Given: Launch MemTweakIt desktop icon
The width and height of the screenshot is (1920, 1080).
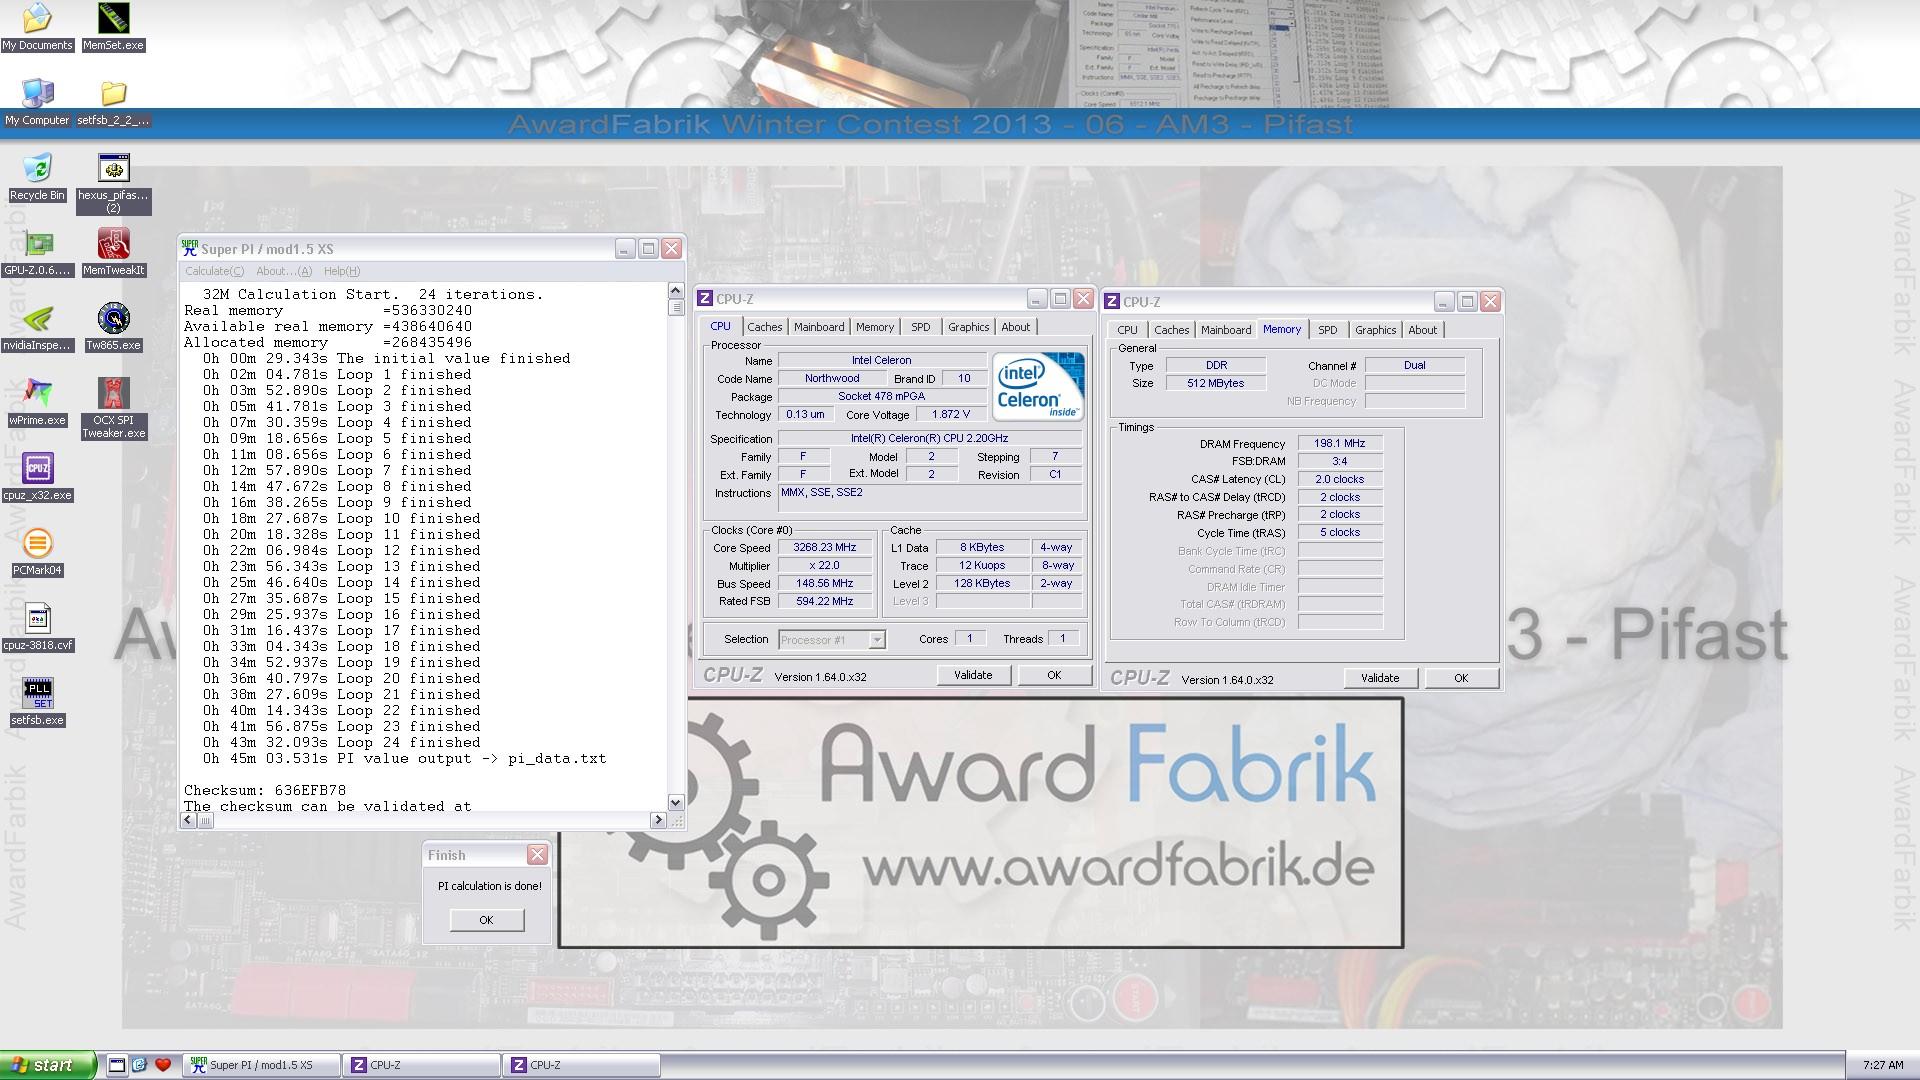Looking at the screenshot, I should pyautogui.click(x=113, y=252).
